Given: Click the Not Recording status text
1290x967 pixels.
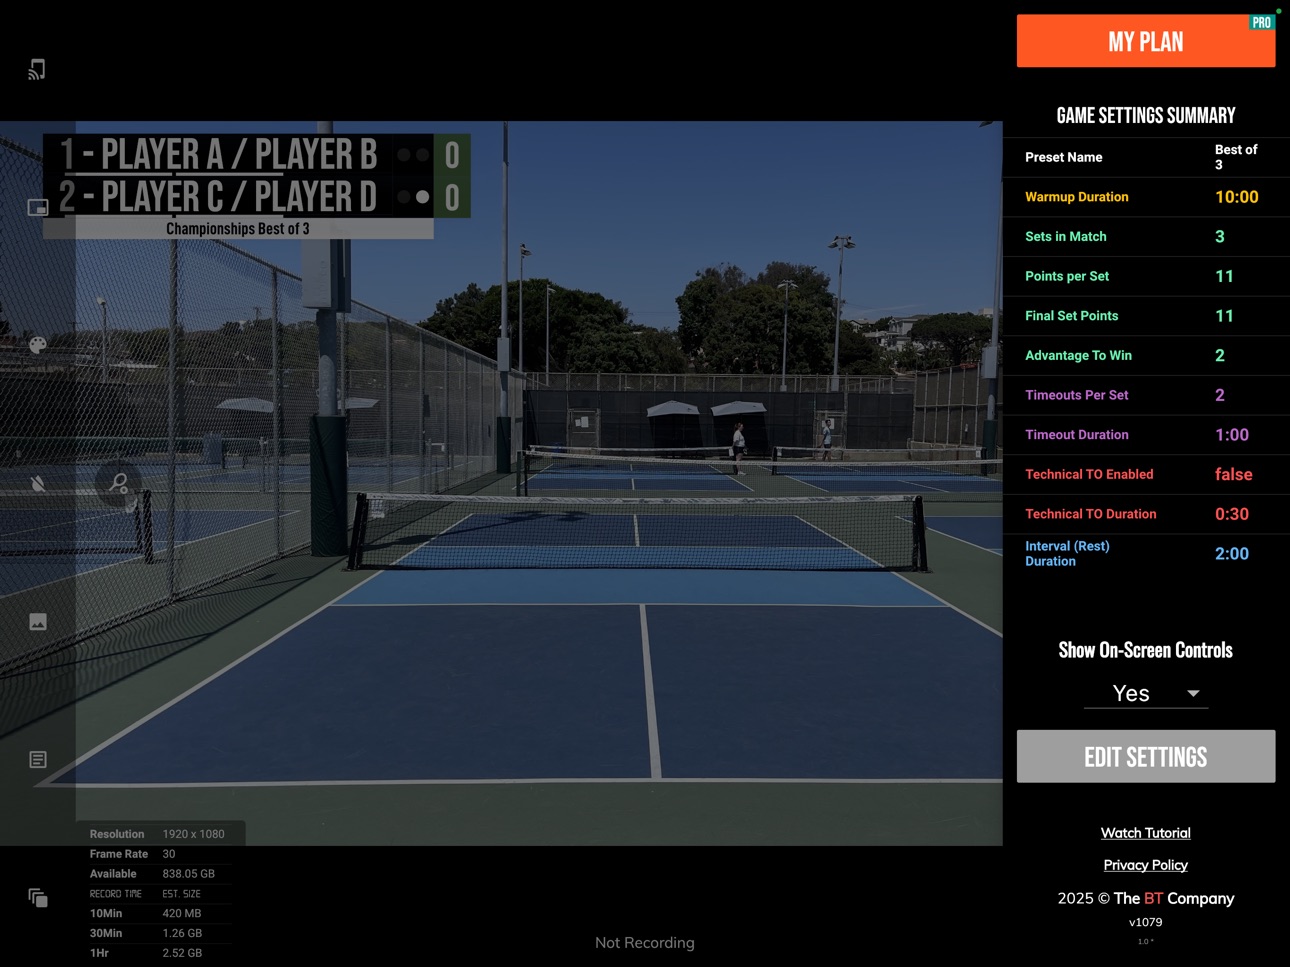Looking at the screenshot, I should 645,943.
